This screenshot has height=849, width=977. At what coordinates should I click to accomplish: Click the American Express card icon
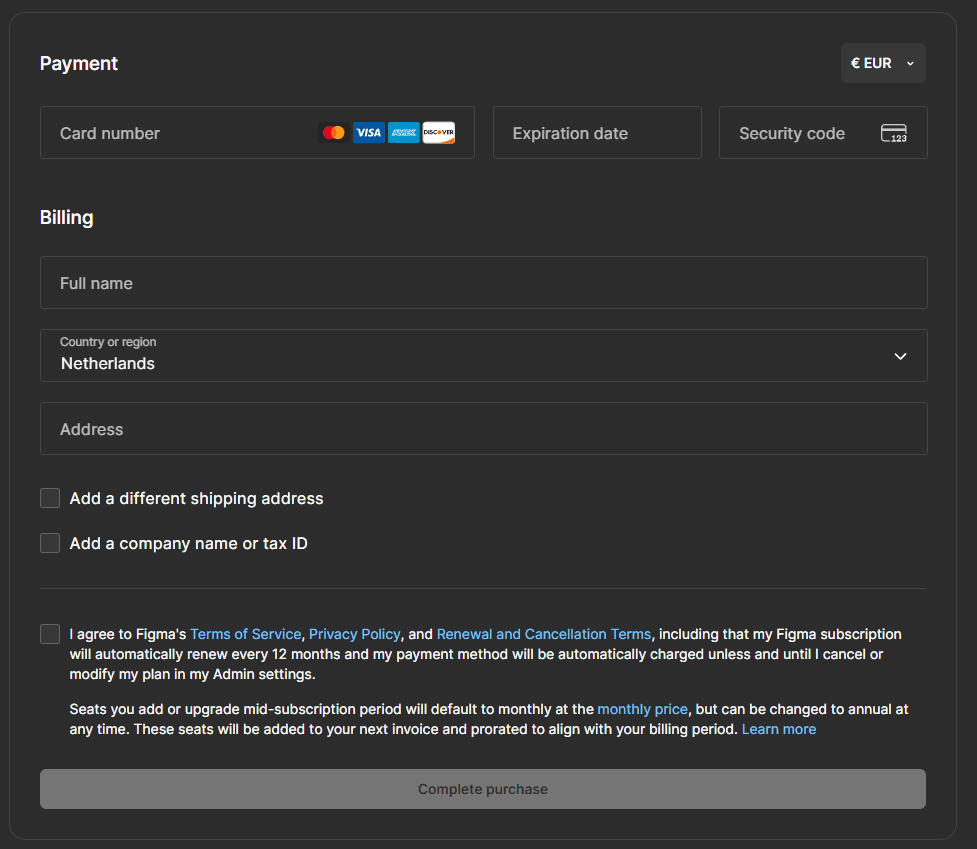pos(404,133)
